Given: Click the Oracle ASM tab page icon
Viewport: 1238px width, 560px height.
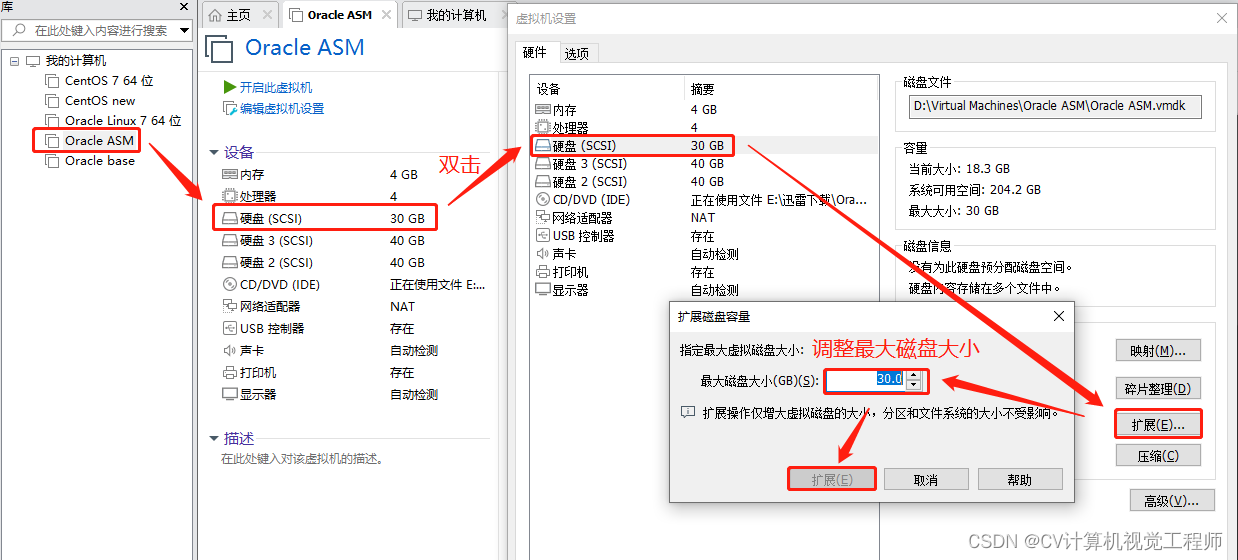Looking at the screenshot, I should coord(295,15).
